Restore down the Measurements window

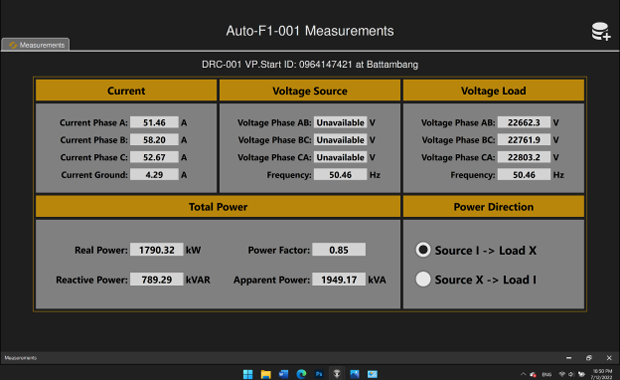pyautogui.click(x=589, y=358)
